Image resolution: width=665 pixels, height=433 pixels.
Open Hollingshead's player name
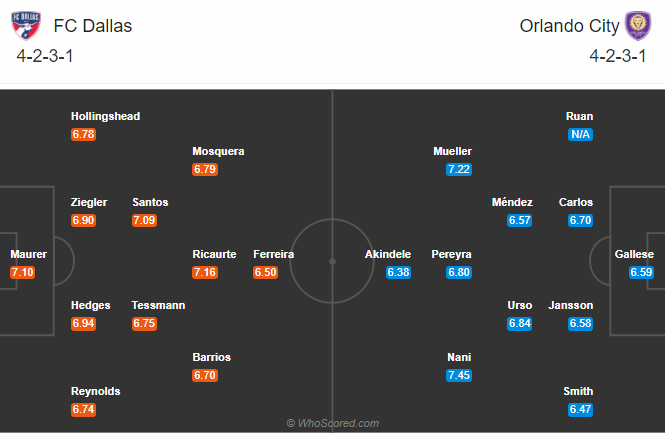pyautogui.click(x=105, y=116)
